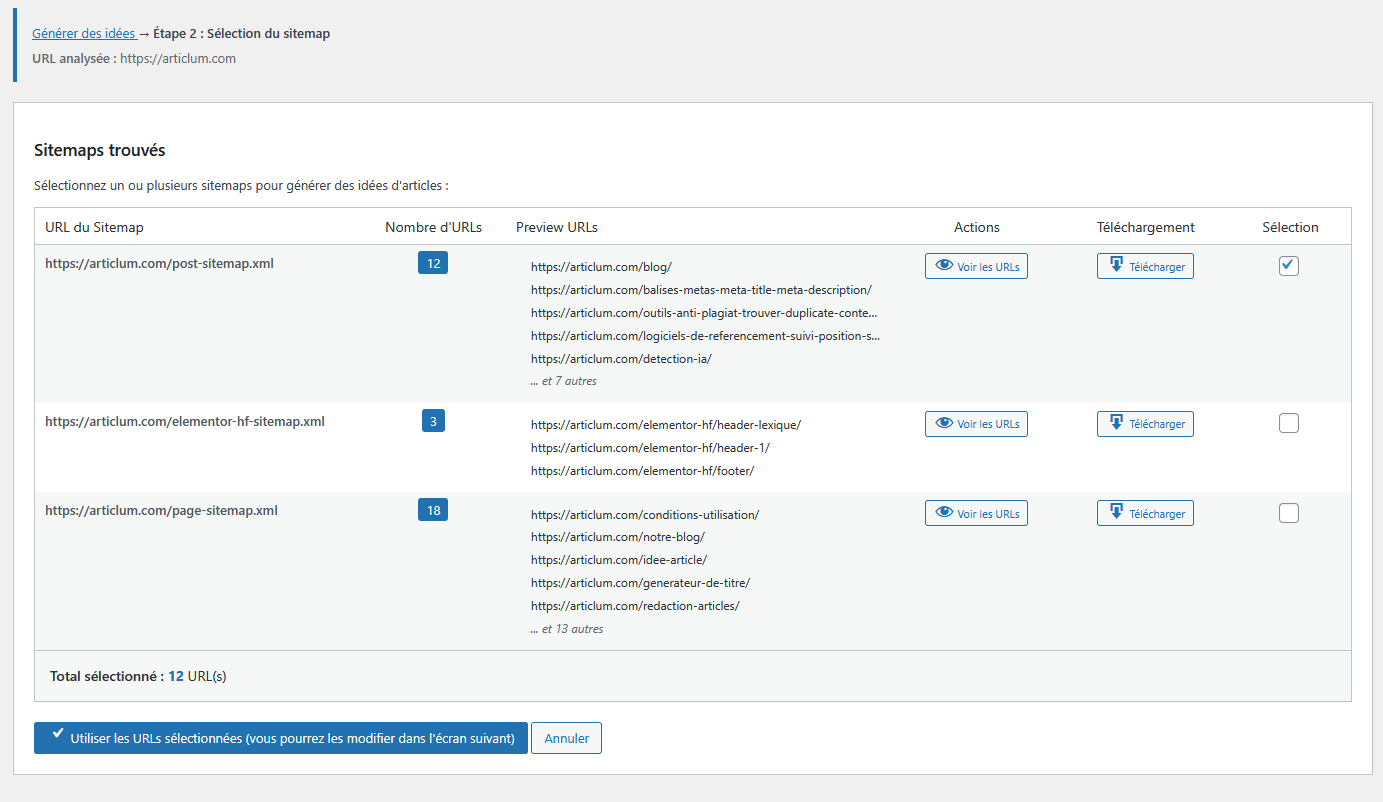Click eye icon for elementor-hf-sitemap row

[944, 424]
